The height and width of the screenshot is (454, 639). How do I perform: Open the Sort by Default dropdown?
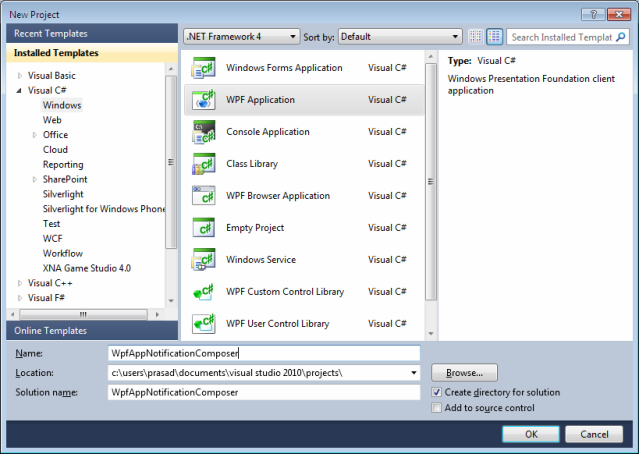400,37
